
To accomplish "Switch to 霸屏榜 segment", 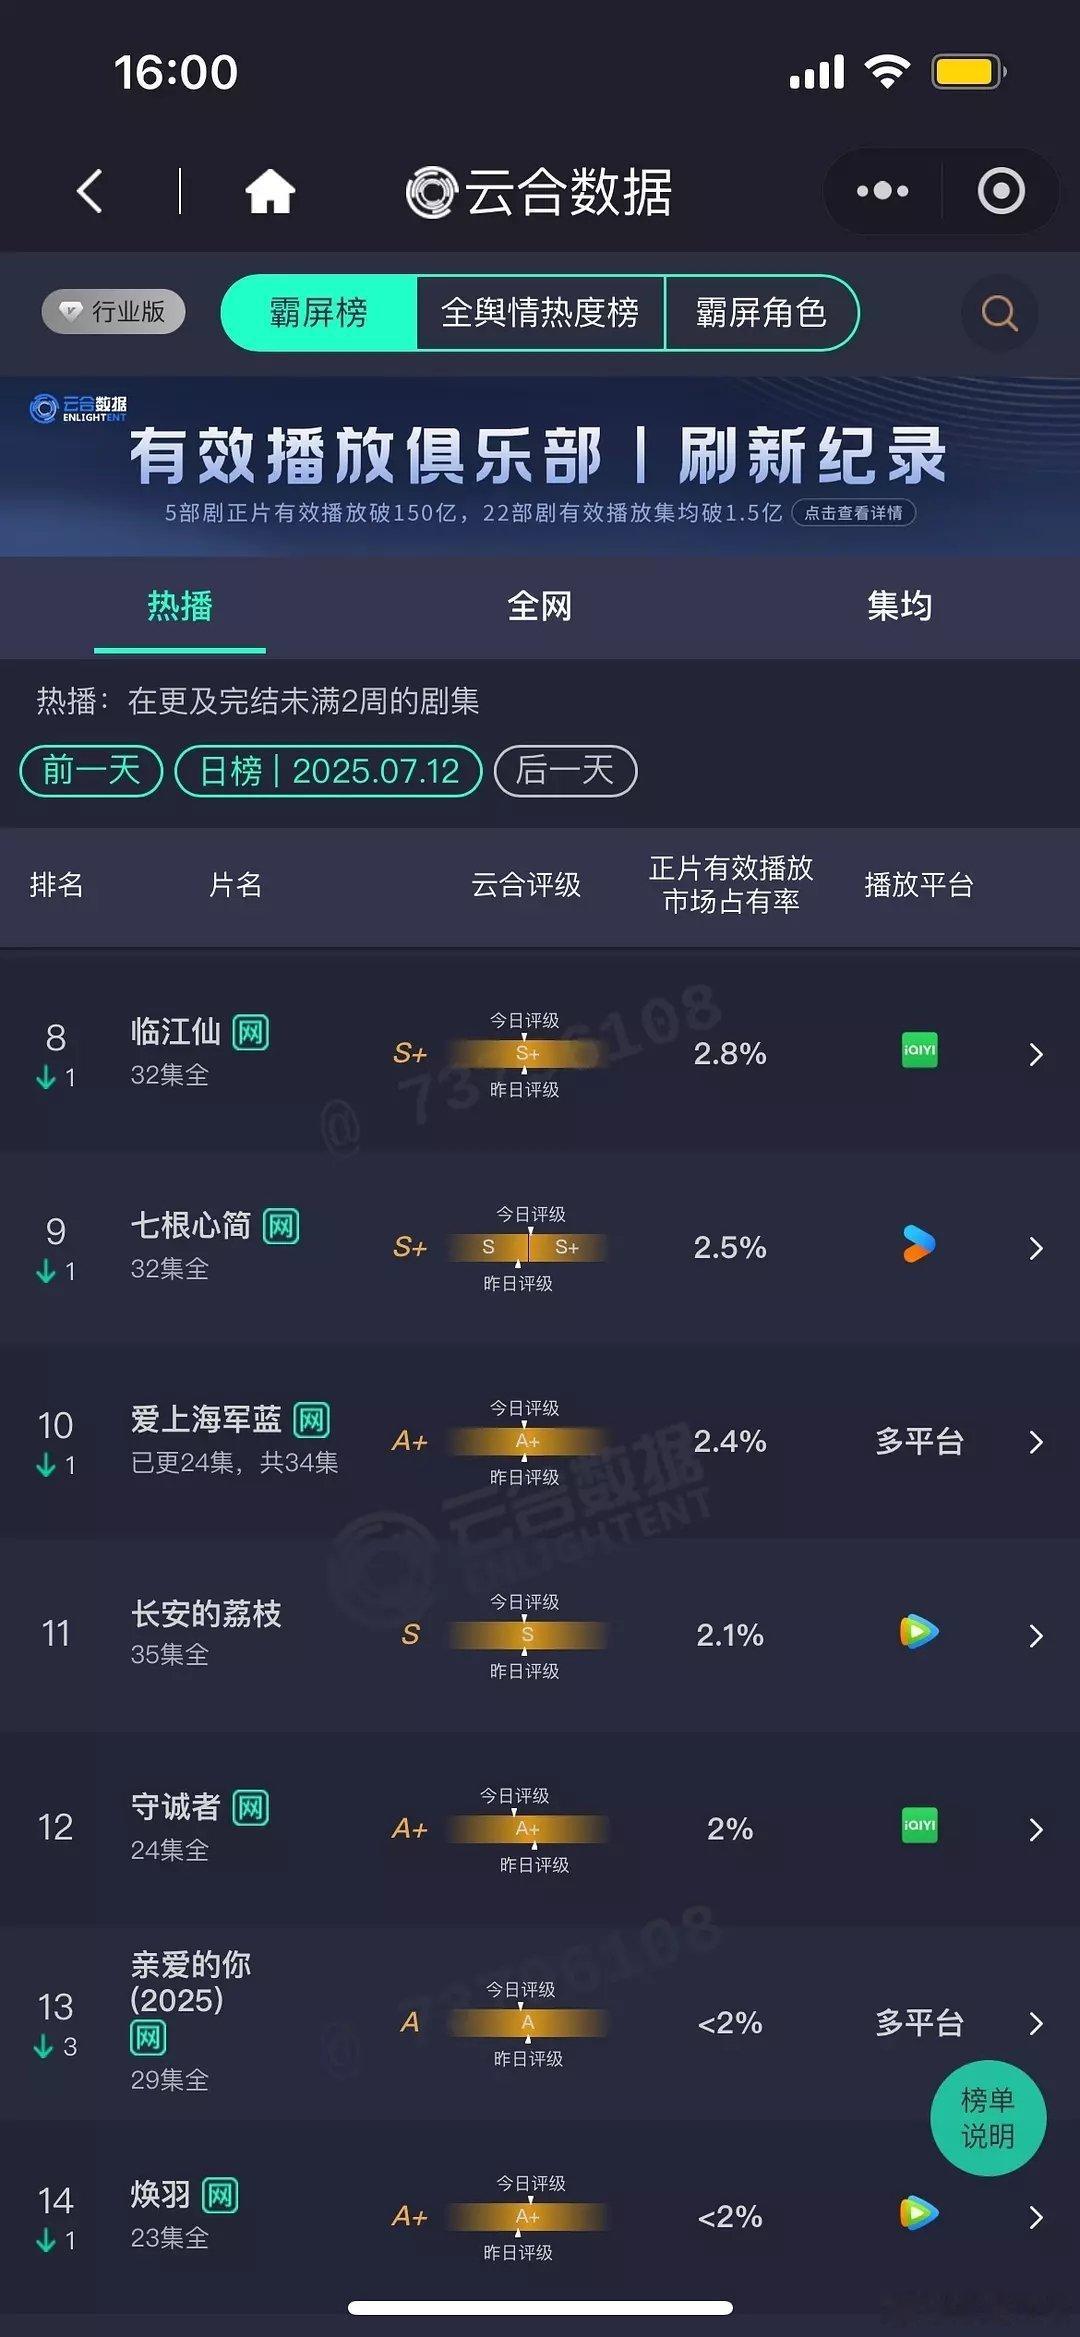I will tap(318, 313).
